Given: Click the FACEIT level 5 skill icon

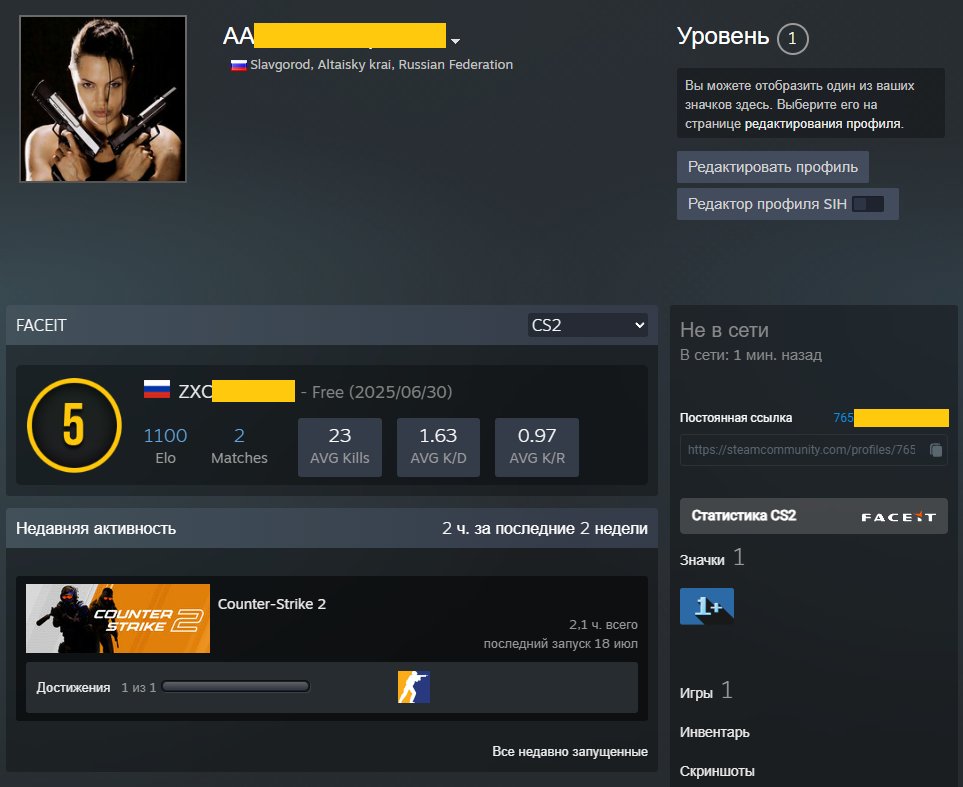Looking at the screenshot, I should 74,425.
